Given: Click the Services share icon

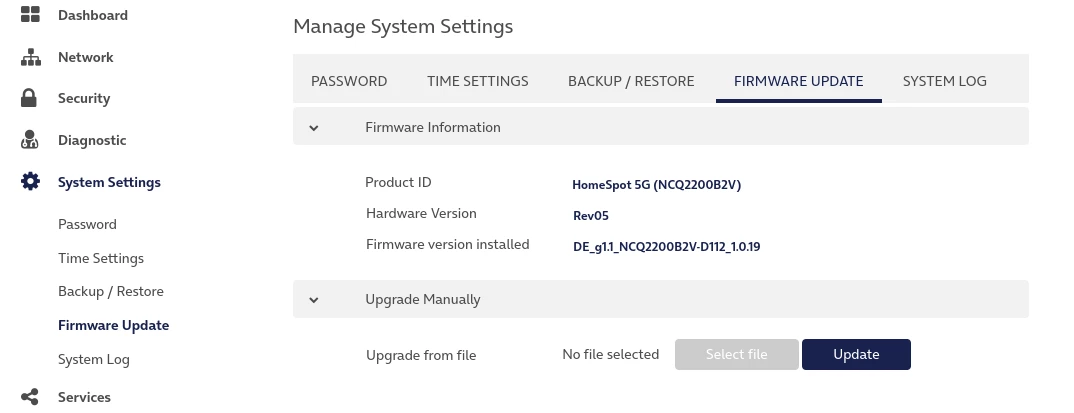Looking at the screenshot, I should [x=30, y=397].
